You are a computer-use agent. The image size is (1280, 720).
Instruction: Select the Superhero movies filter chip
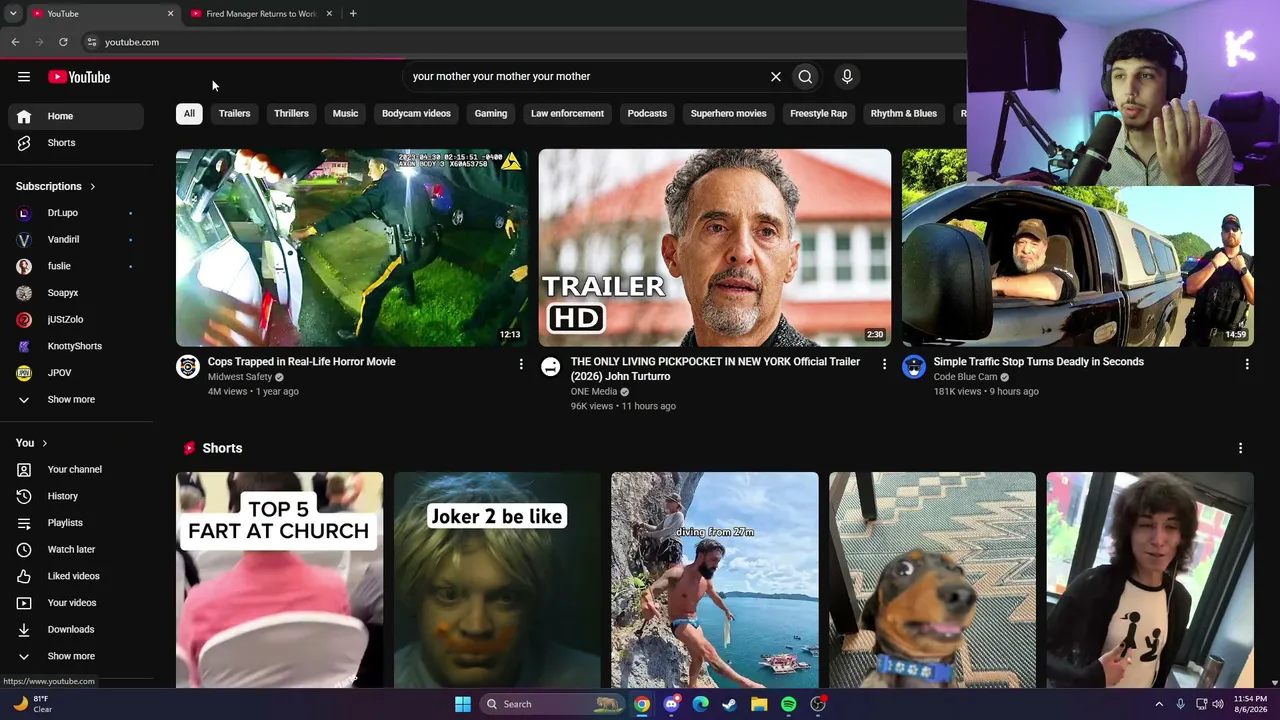(728, 114)
